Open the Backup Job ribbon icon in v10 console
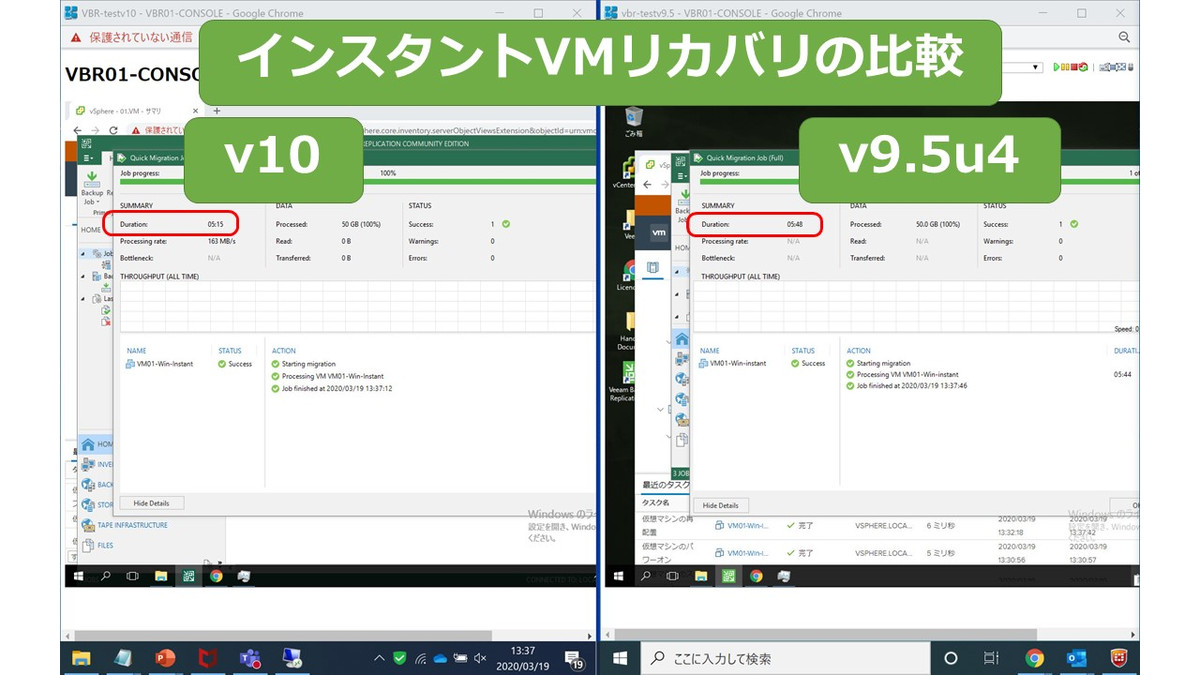1200x675 pixels. (92, 187)
